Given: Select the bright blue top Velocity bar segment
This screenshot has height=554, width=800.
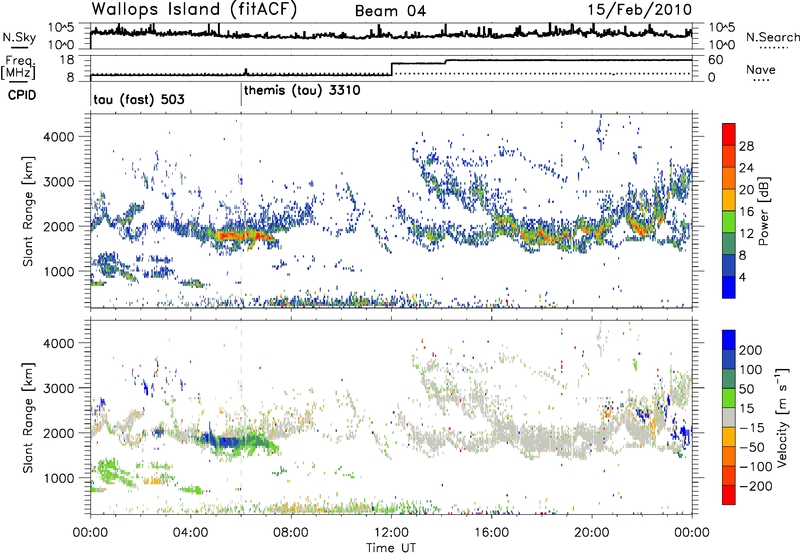Looking at the screenshot, I should pyautogui.click(x=729, y=340).
